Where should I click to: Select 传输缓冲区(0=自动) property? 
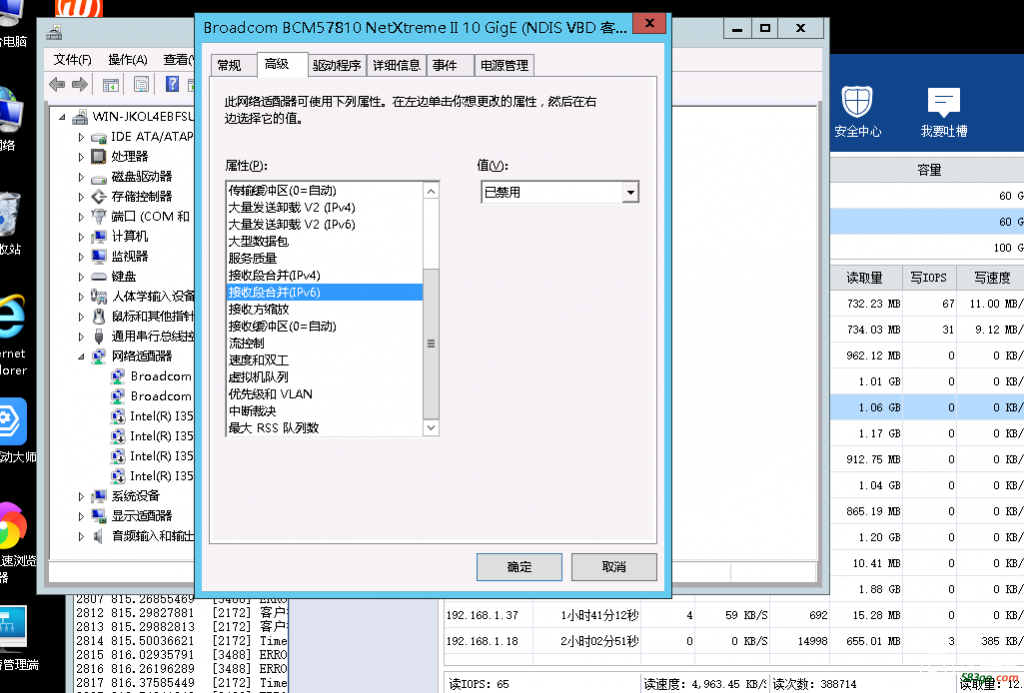(325, 190)
